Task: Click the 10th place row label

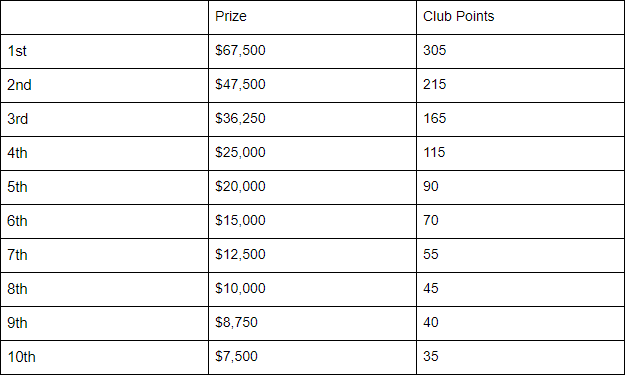Action: click(104, 357)
